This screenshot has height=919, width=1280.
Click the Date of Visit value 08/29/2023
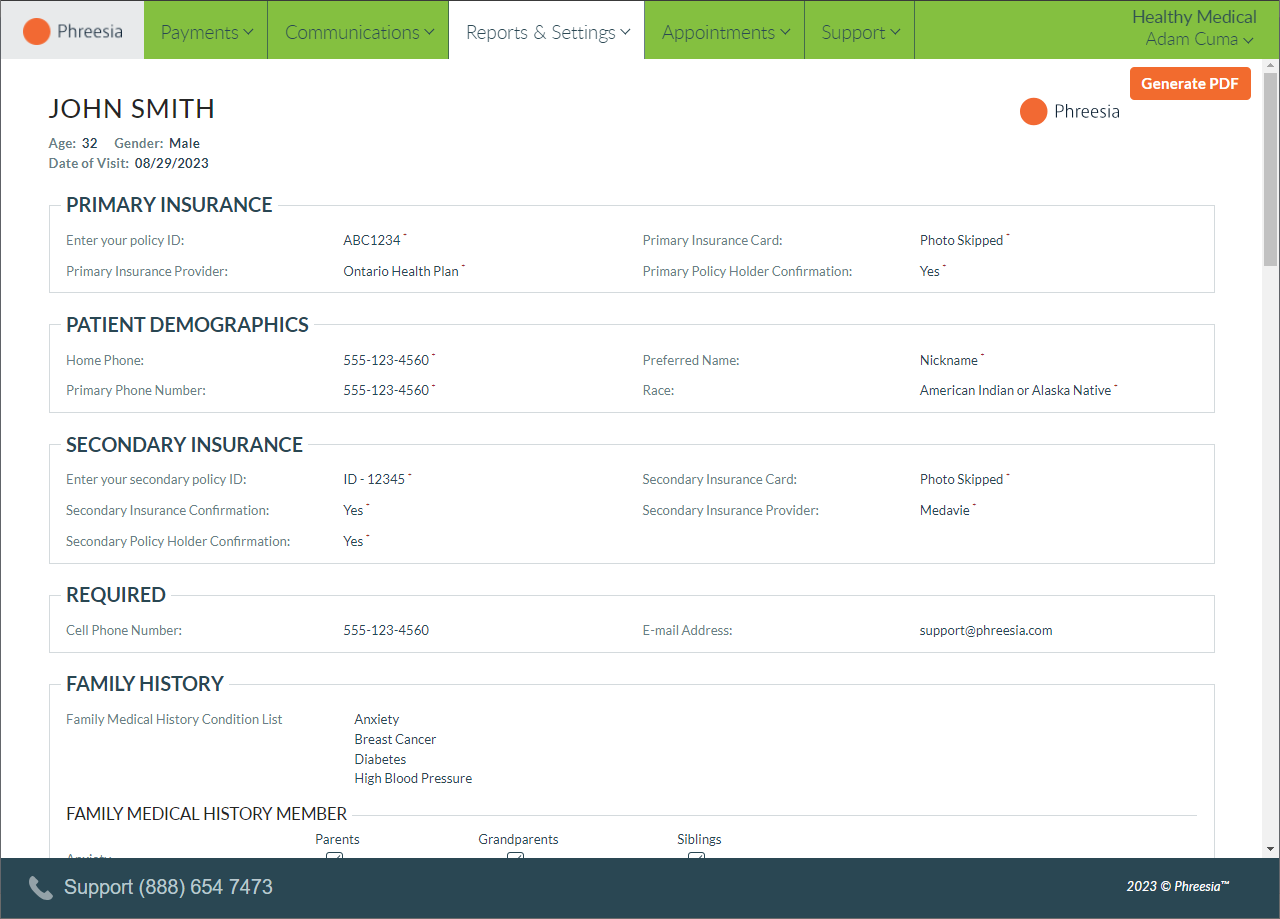click(x=172, y=163)
